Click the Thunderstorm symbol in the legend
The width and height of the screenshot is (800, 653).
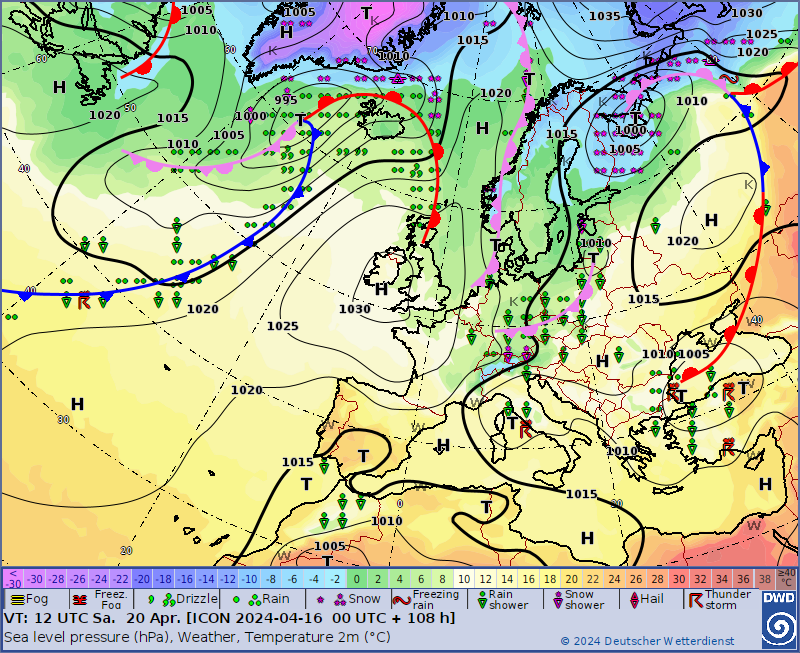tap(693, 599)
